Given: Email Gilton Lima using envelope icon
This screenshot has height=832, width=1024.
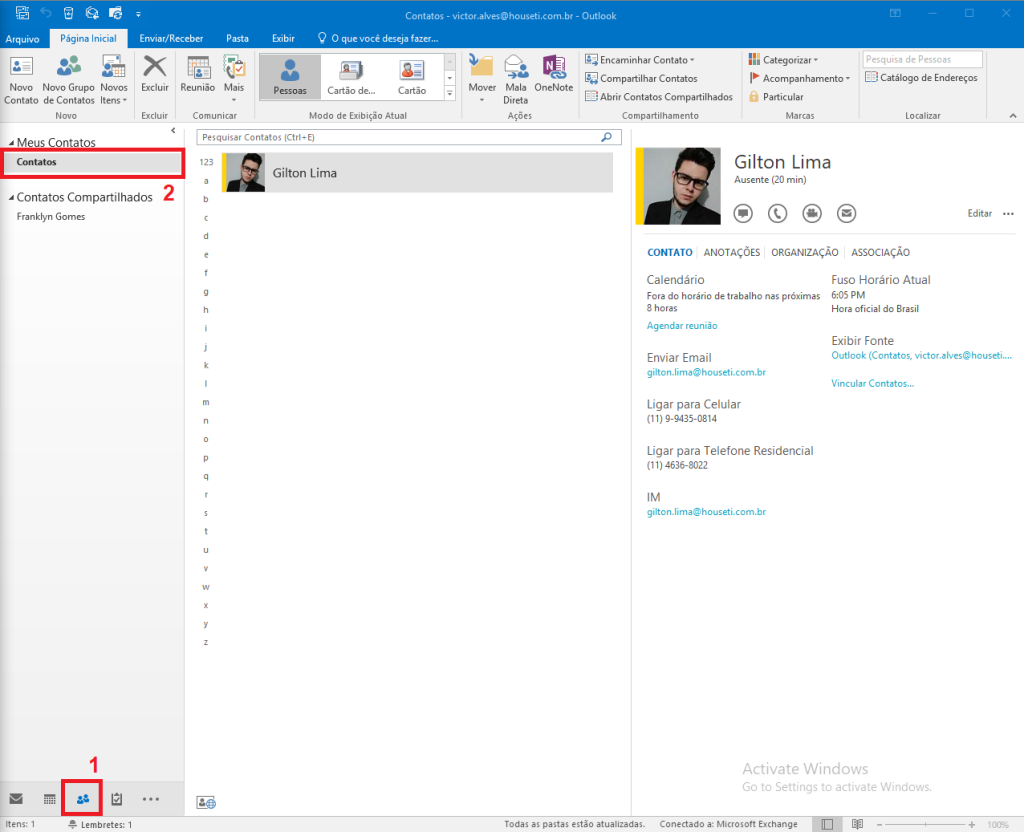Looking at the screenshot, I should pos(846,214).
